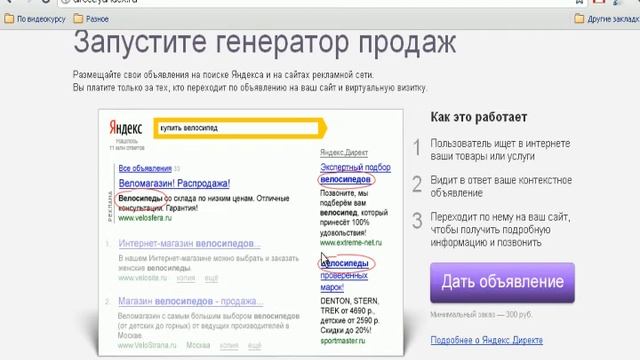Image resolution: width=640 pixels, height=360 pixels.
Task: Open the Разное bookmarks folder
Action: (91, 19)
